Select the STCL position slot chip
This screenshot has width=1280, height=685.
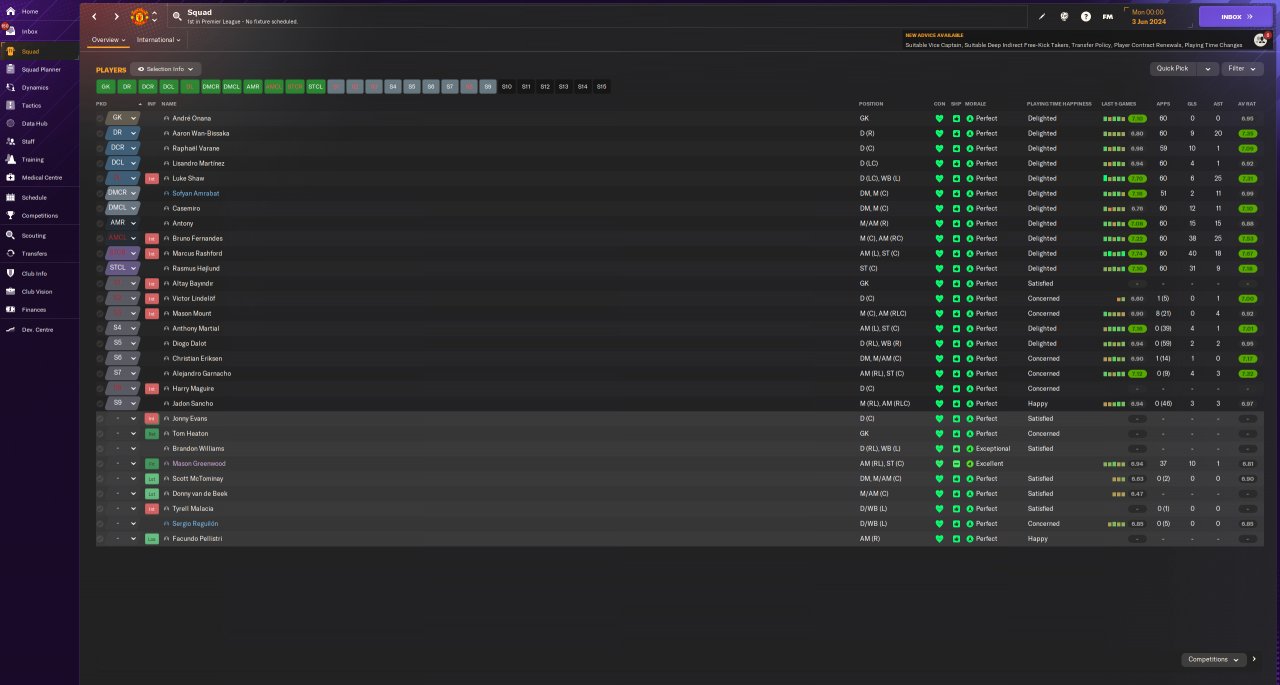tap(315, 87)
